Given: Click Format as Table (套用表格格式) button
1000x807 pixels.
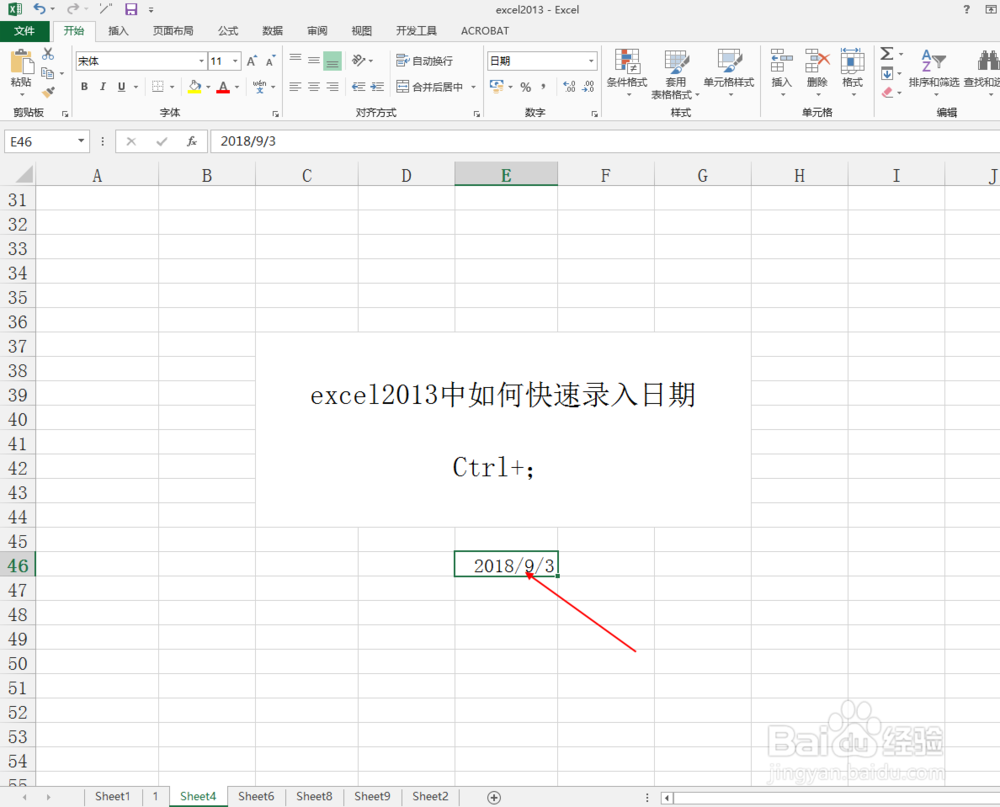Looking at the screenshot, I should click(x=675, y=75).
